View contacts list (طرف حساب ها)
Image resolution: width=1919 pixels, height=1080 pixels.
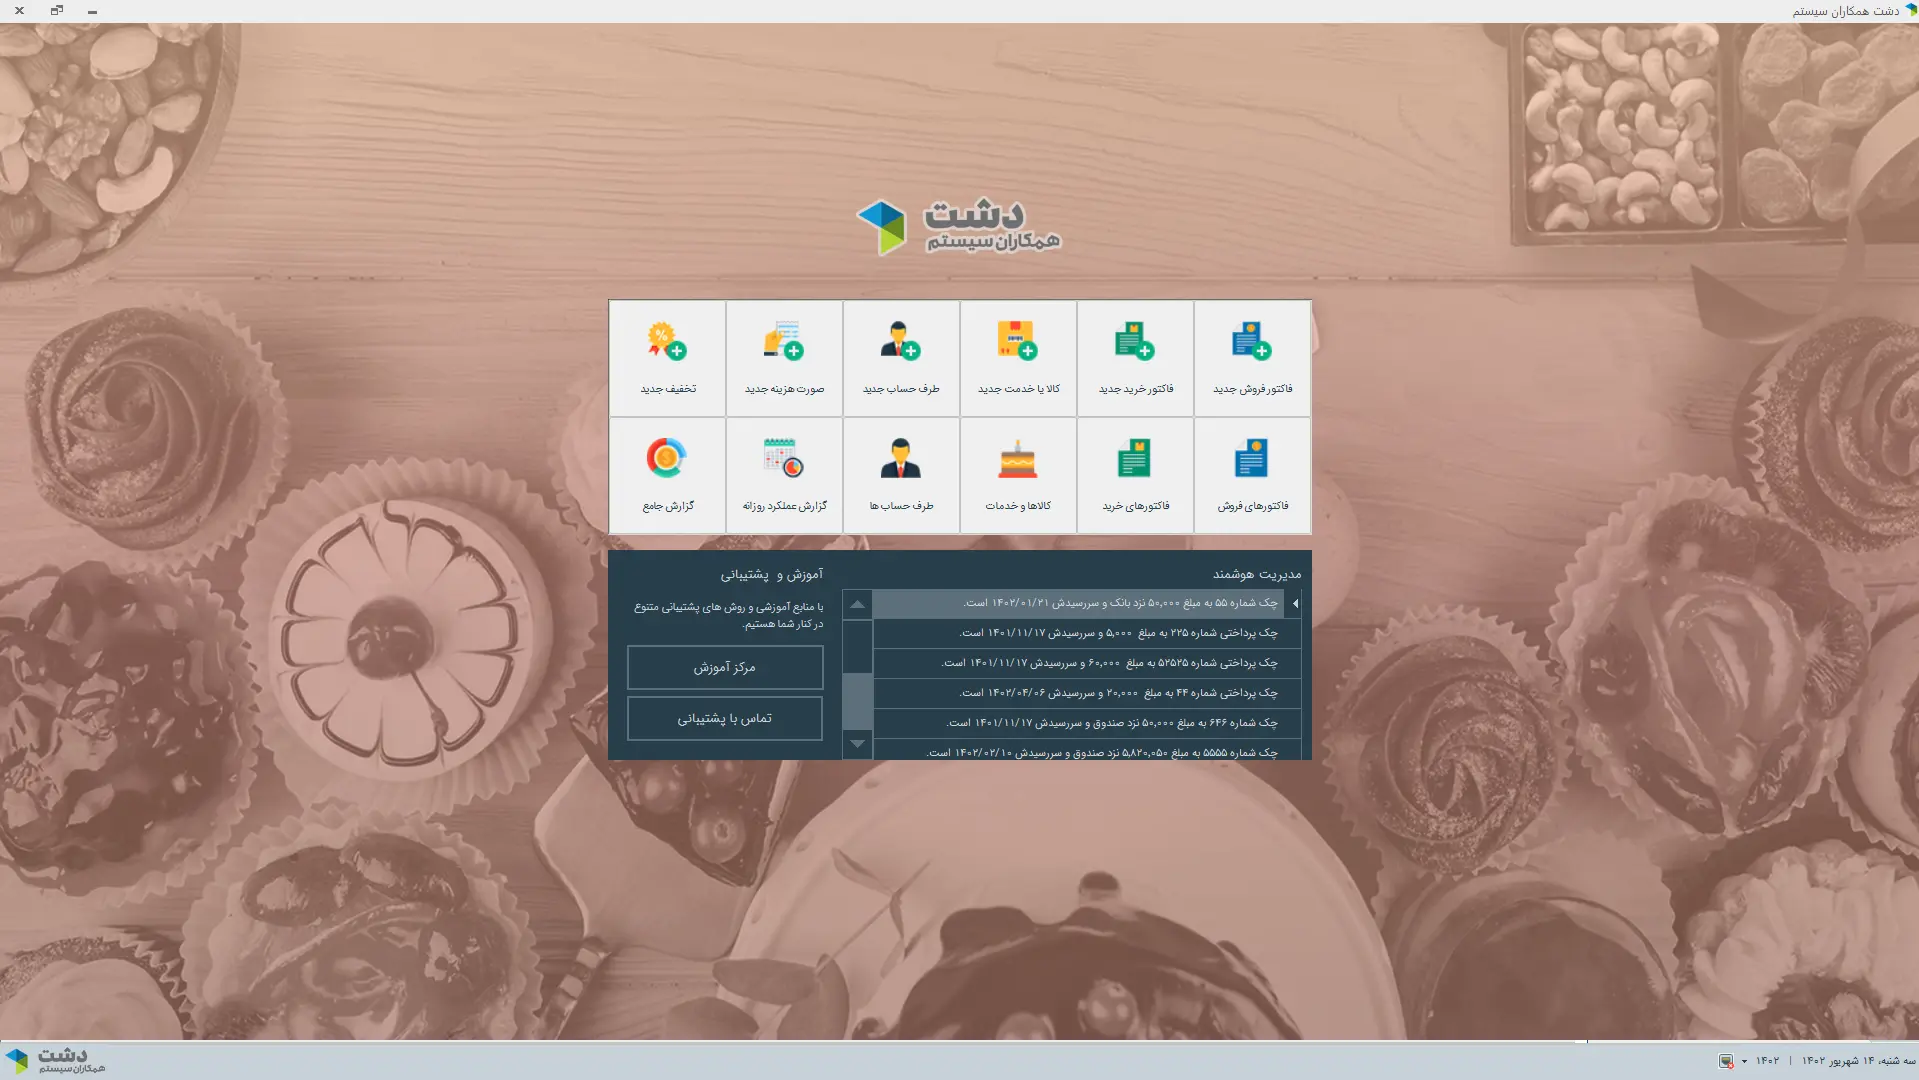tap(901, 475)
